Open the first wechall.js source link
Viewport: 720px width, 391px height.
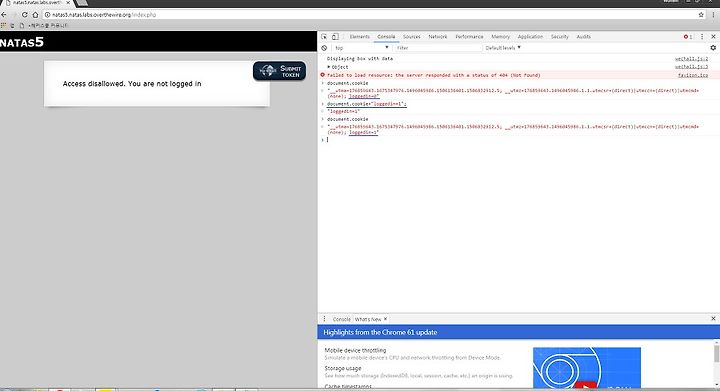tap(691, 59)
